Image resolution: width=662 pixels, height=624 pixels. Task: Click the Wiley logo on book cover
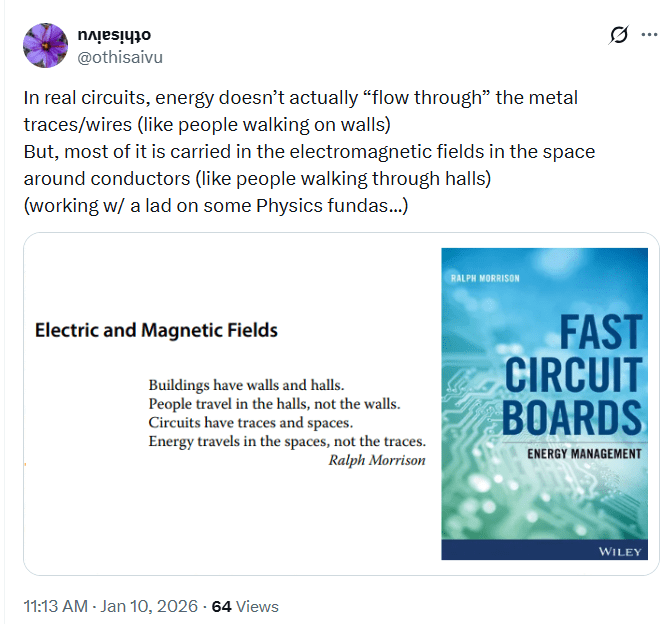[619, 550]
